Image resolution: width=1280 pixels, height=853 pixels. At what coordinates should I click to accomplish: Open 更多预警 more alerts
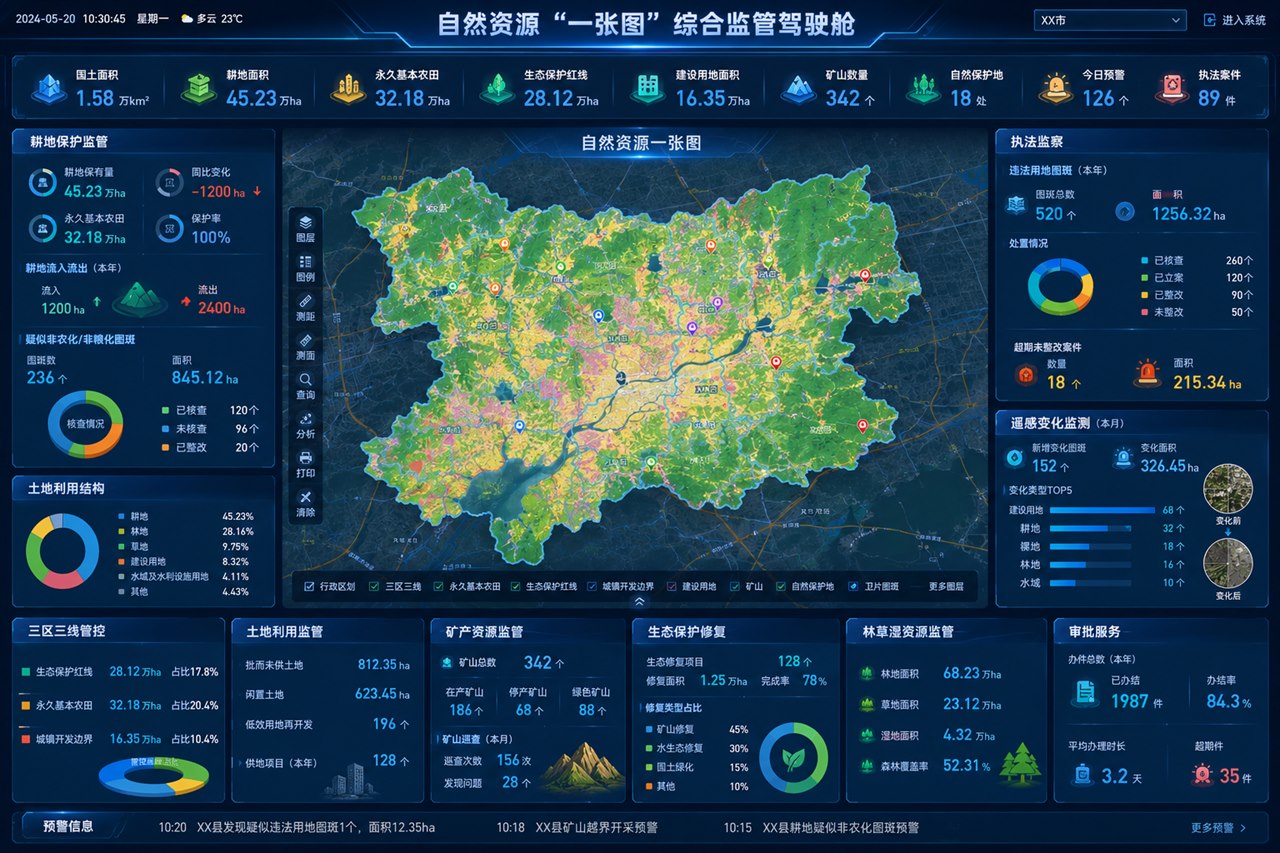(x=1219, y=828)
